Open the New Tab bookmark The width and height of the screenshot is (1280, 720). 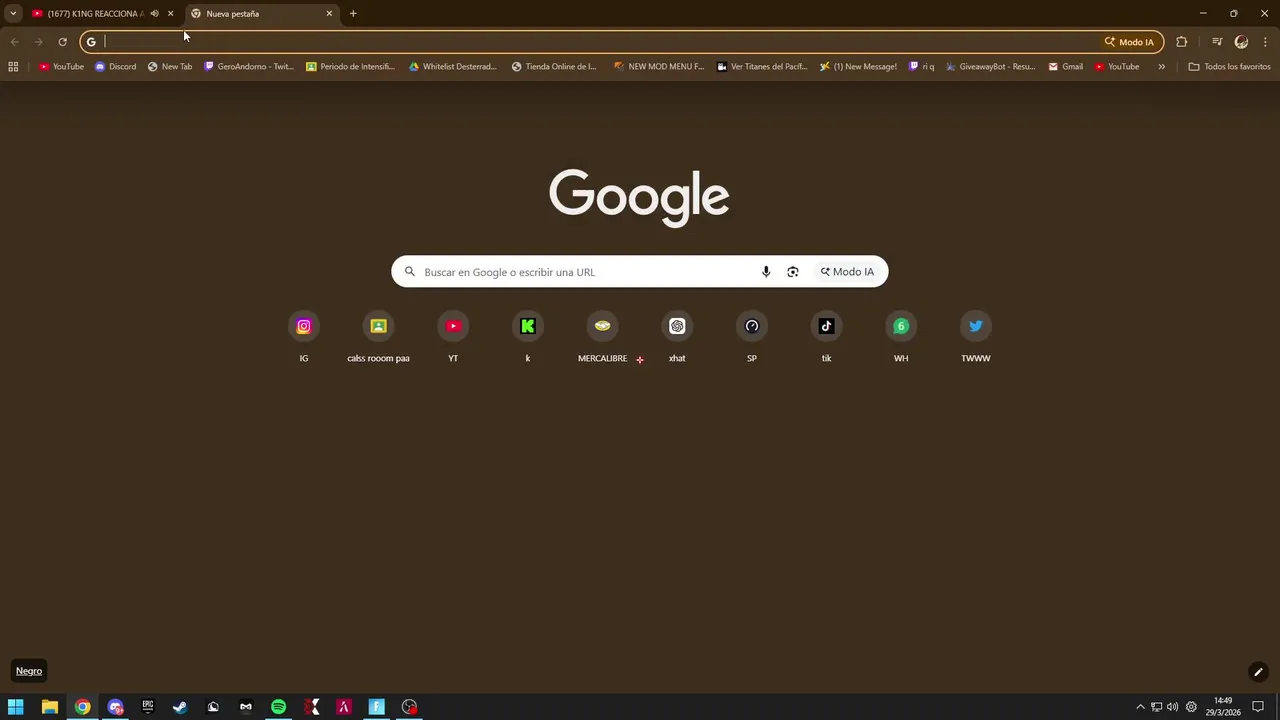coord(170,67)
